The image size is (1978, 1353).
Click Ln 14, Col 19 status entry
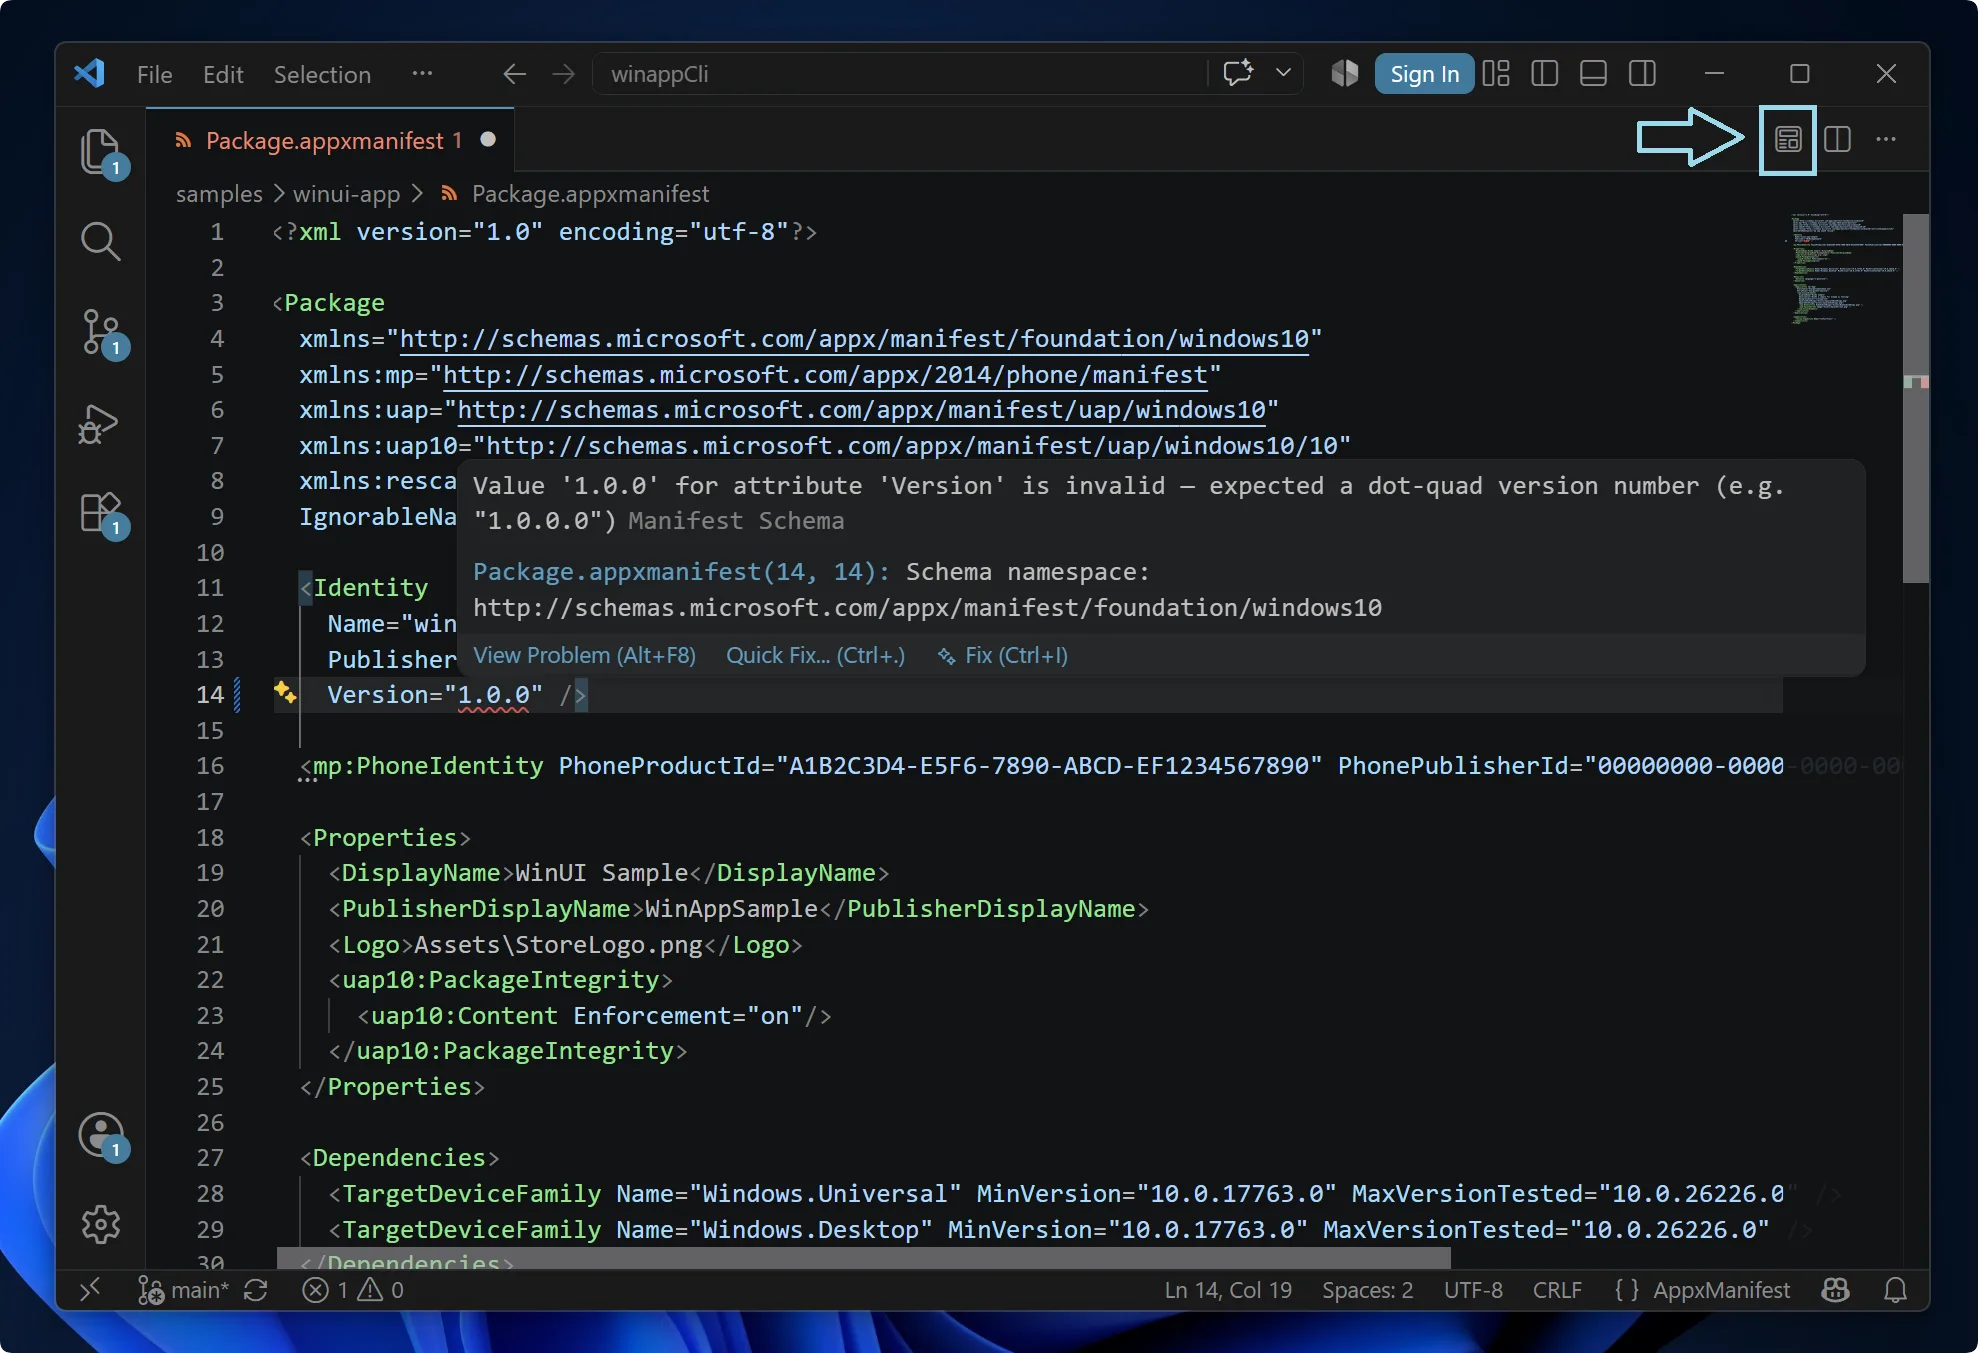coord(1228,1290)
